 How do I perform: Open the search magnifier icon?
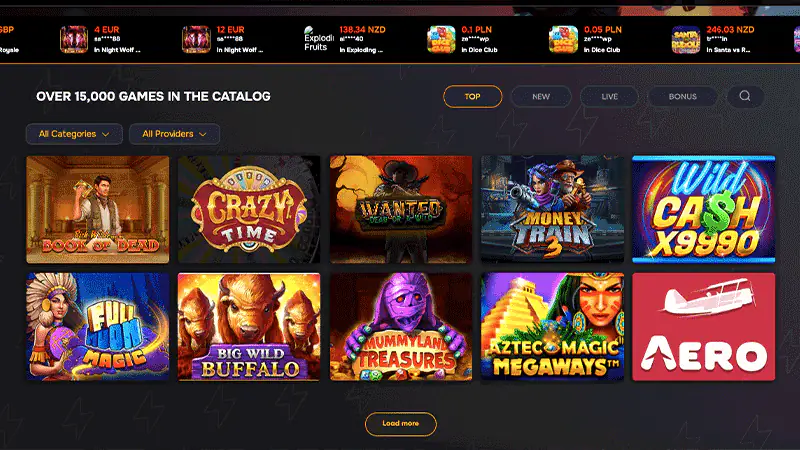745,96
